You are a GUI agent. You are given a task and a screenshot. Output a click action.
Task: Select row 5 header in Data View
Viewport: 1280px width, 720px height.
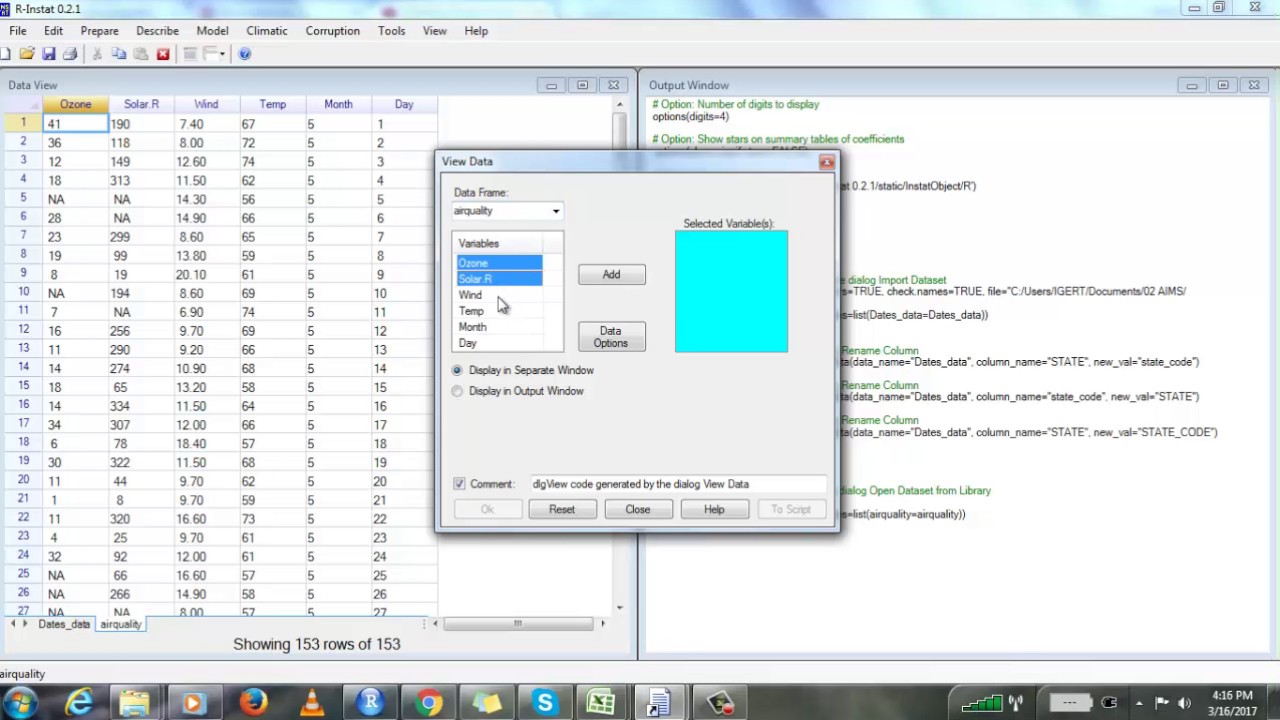[x=22, y=199]
